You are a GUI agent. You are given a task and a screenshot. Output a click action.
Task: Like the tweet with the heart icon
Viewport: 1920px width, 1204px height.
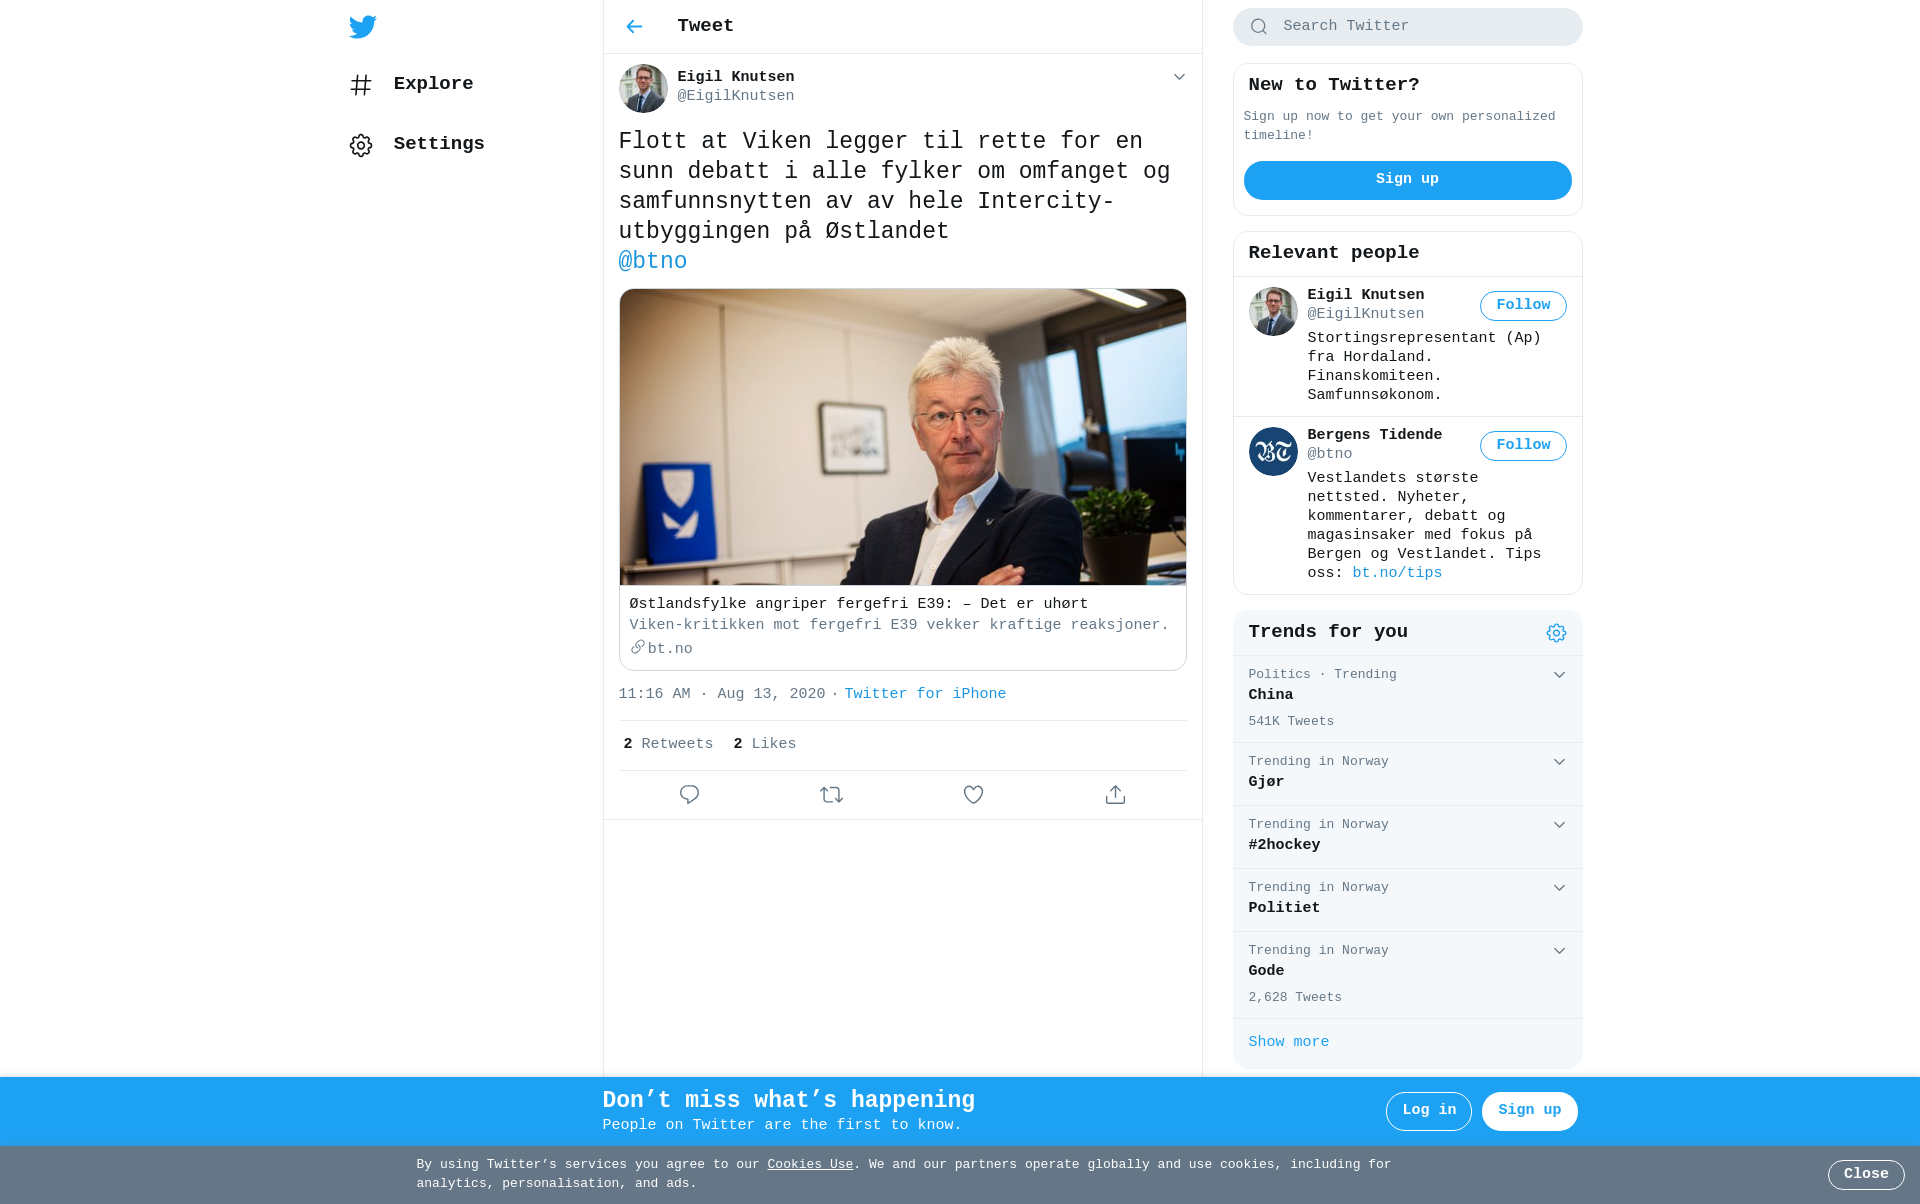(973, 795)
